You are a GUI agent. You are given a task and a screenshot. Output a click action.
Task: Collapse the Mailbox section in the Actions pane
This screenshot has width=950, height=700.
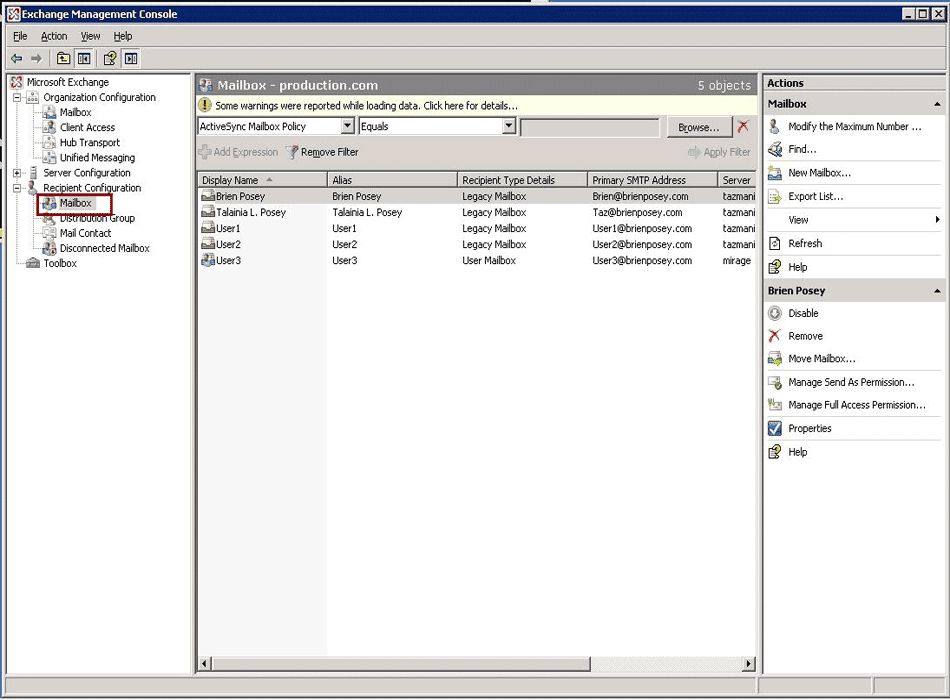click(937, 104)
